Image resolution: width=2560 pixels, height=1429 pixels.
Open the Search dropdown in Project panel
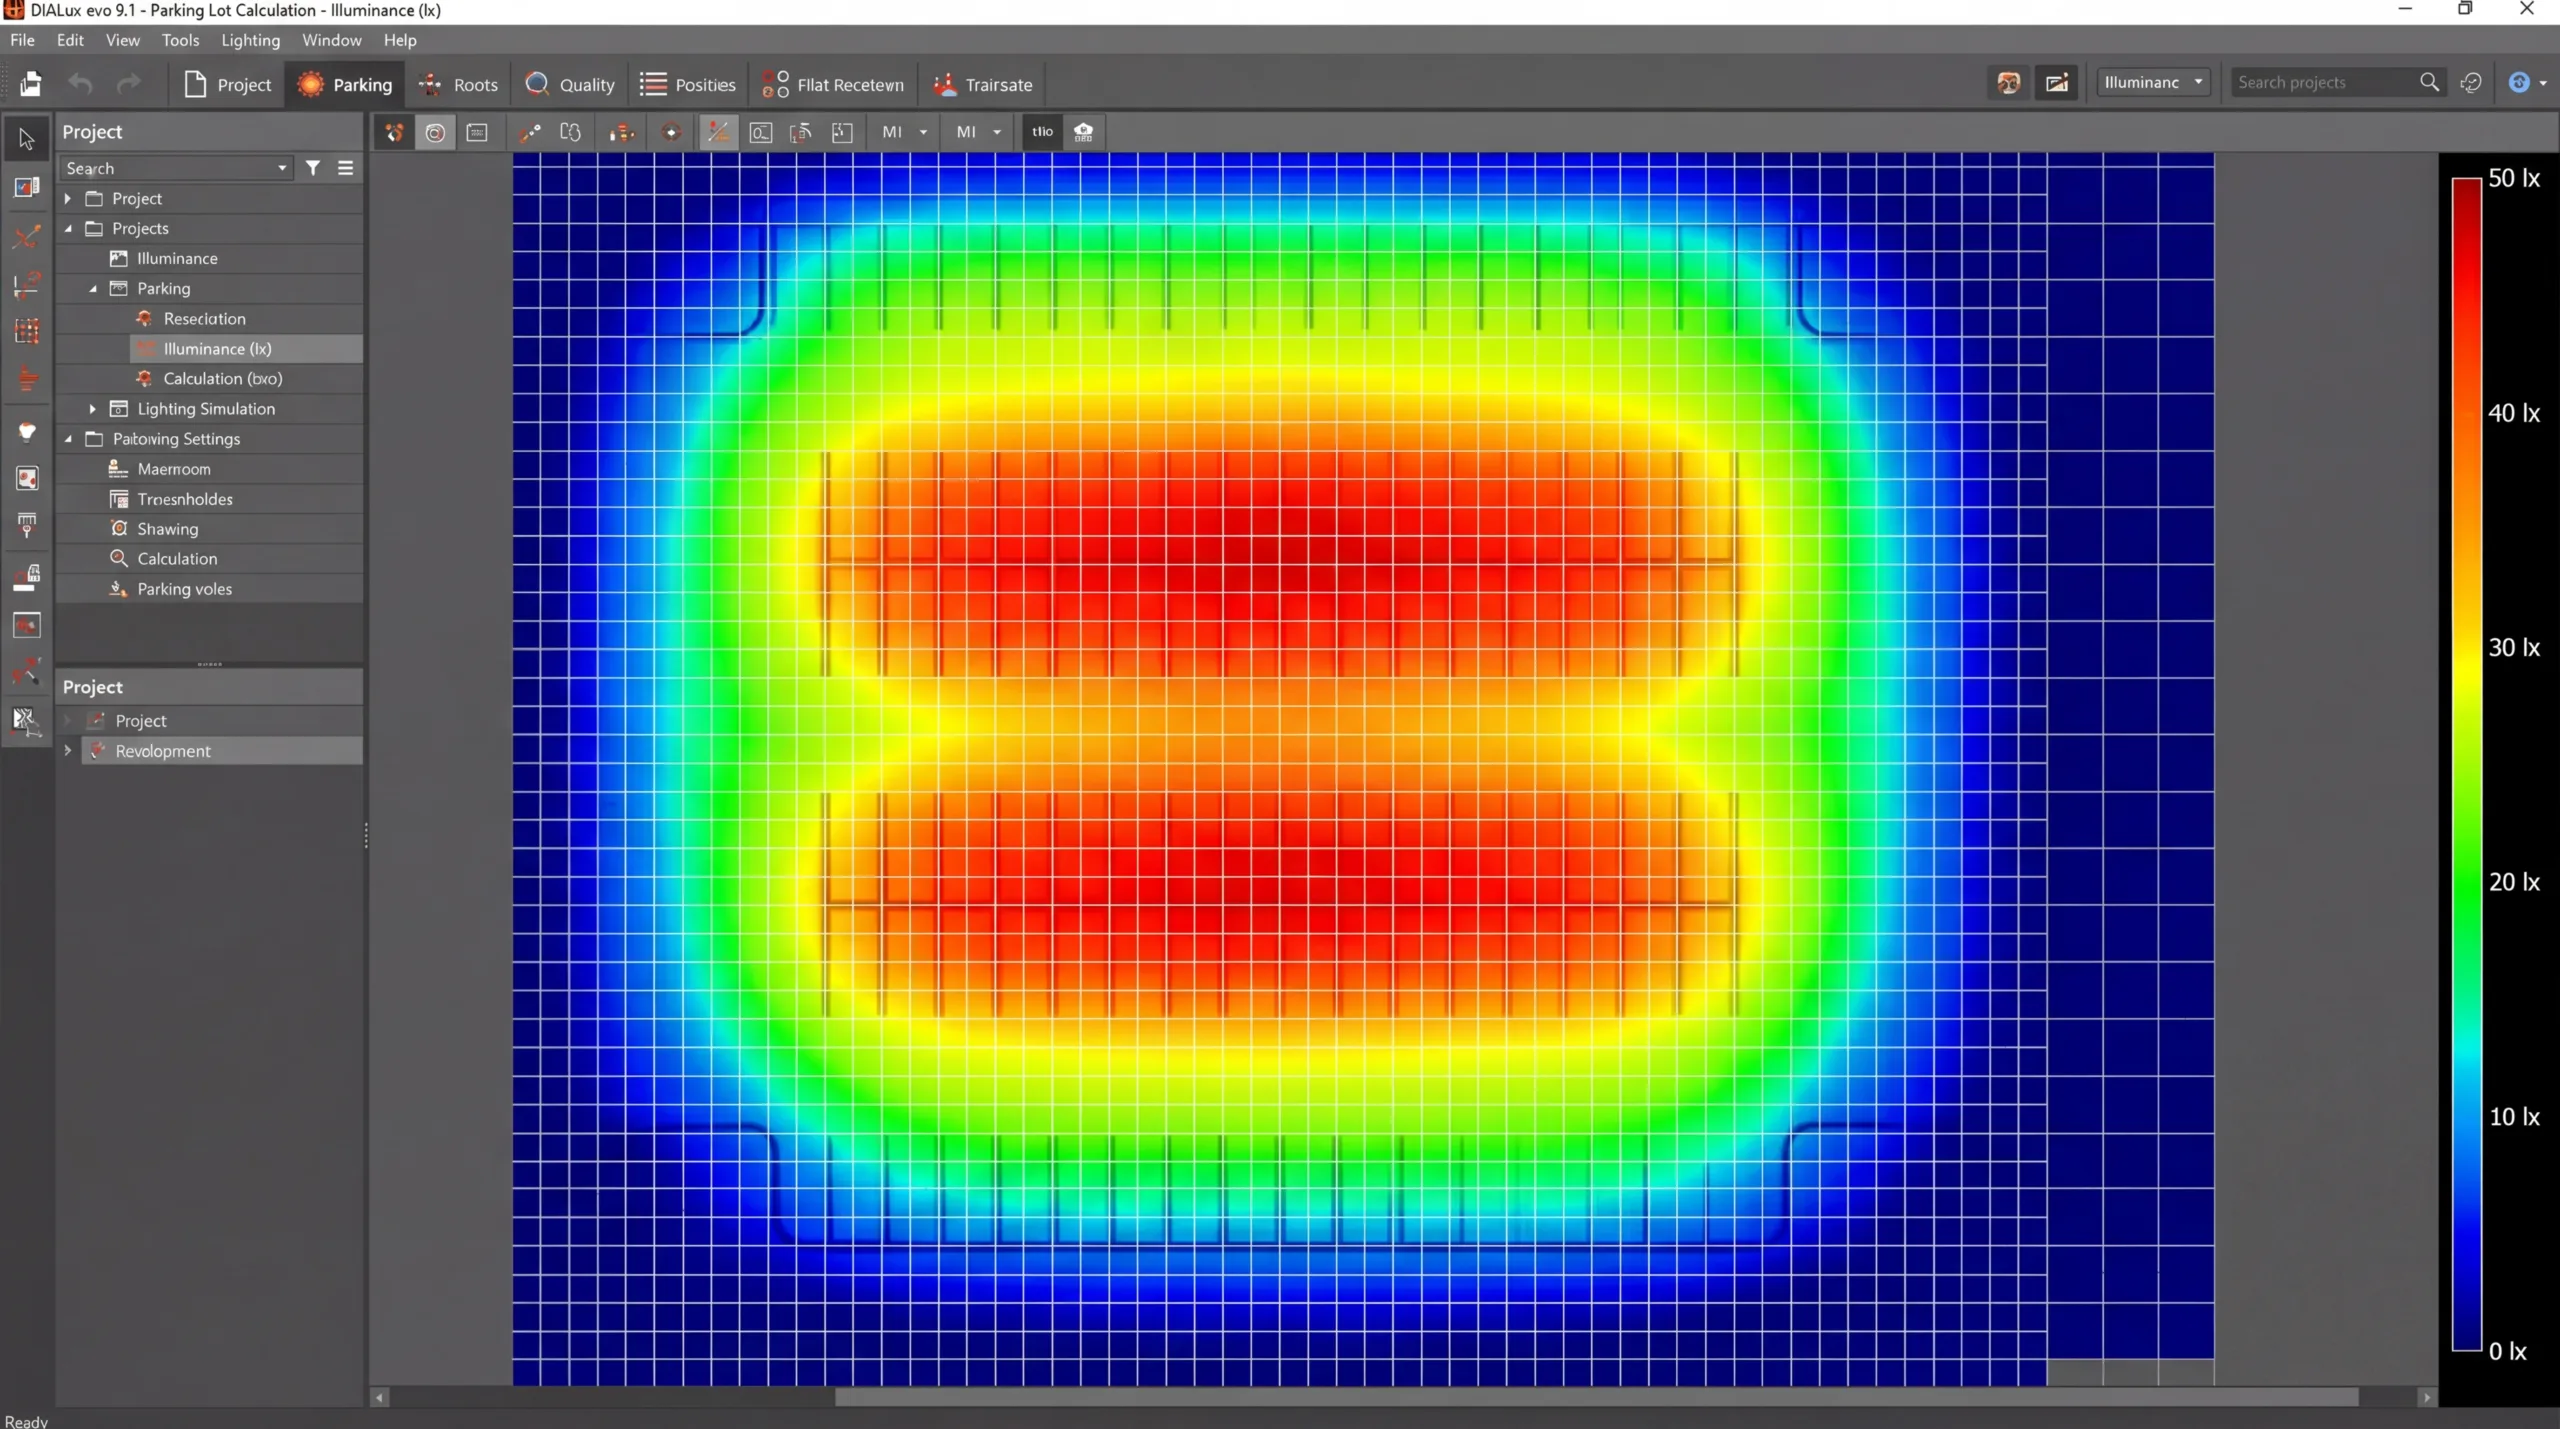click(x=282, y=168)
